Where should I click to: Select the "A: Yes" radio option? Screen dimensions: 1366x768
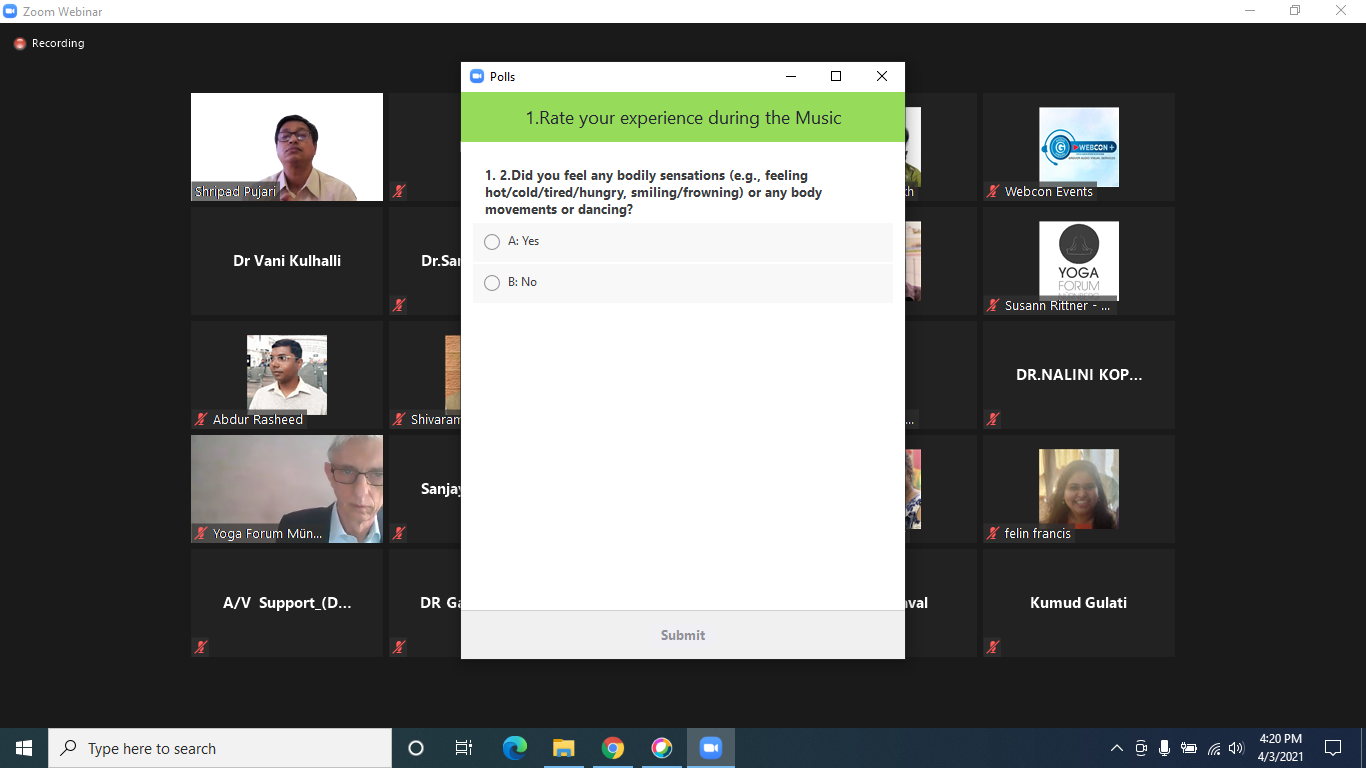click(492, 242)
